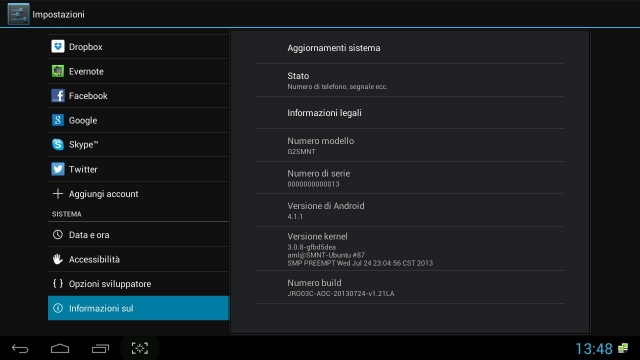The height and width of the screenshot is (360, 640).
Task: Tap the Impostazioni settings icon in header
Action: click(x=18, y=14)
